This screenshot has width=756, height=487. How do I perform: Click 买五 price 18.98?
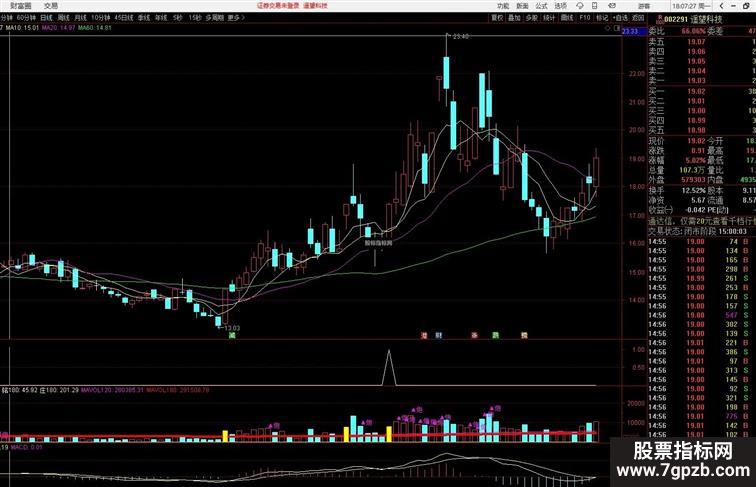(696, 130)
